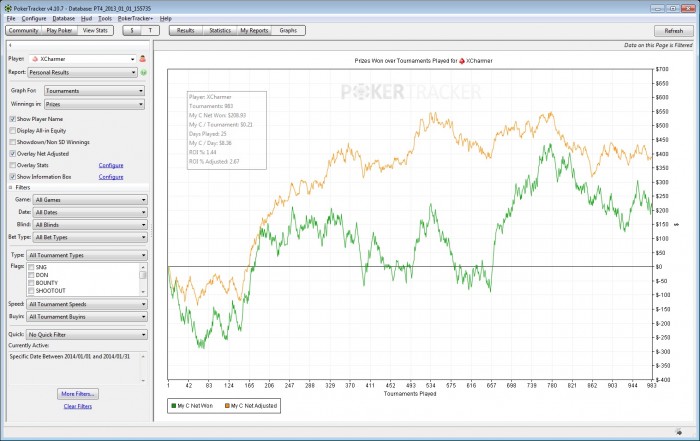
Task: Open the Player XCharmer dropdown
Action: [x=83, y=59]
